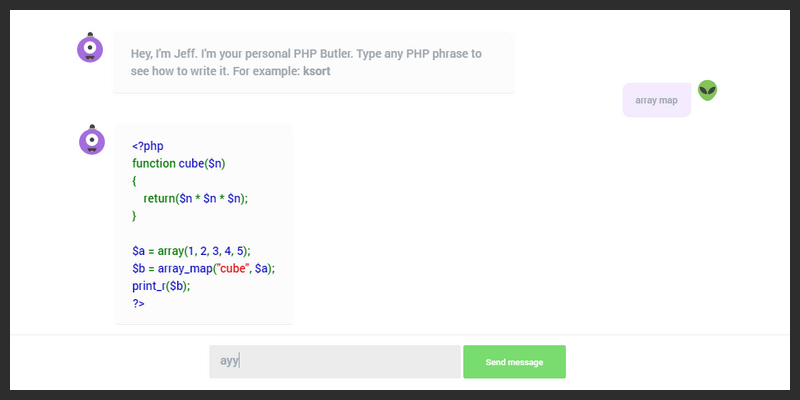
Task: Click the "print_r($b);" code line
Action: [161, 286]
